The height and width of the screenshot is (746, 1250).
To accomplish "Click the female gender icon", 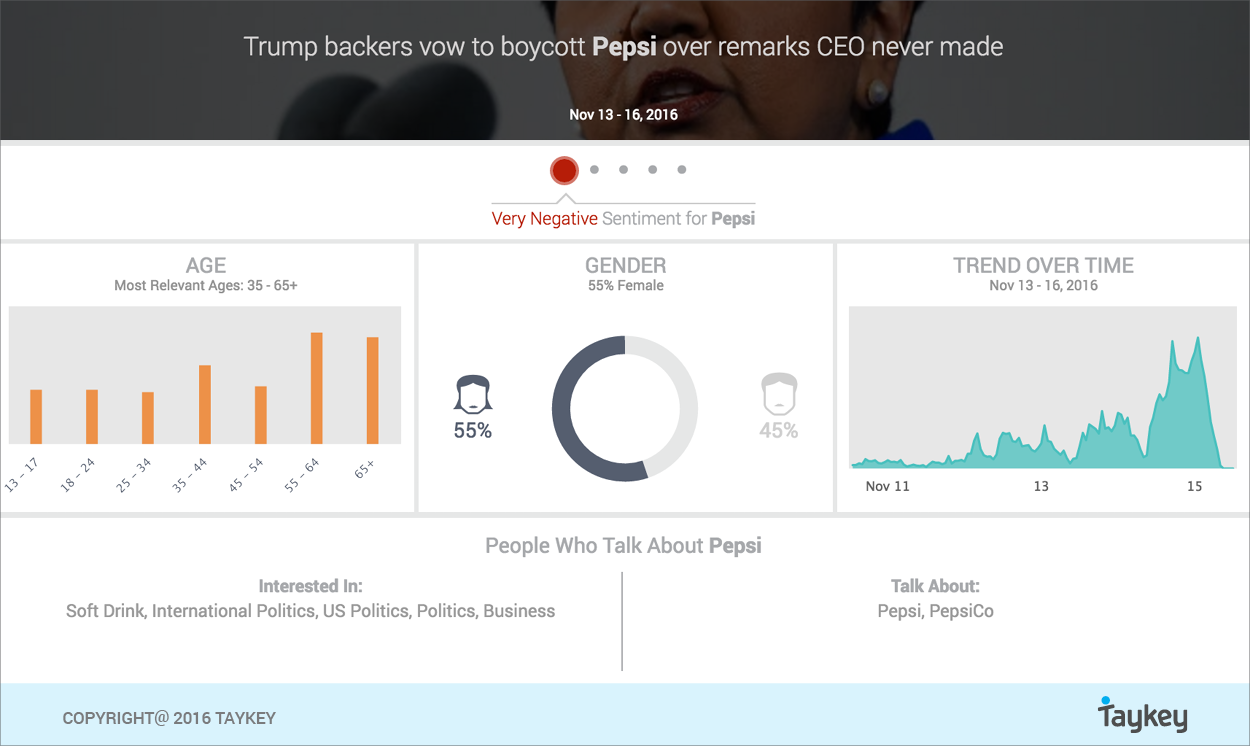I will [473, 394].
